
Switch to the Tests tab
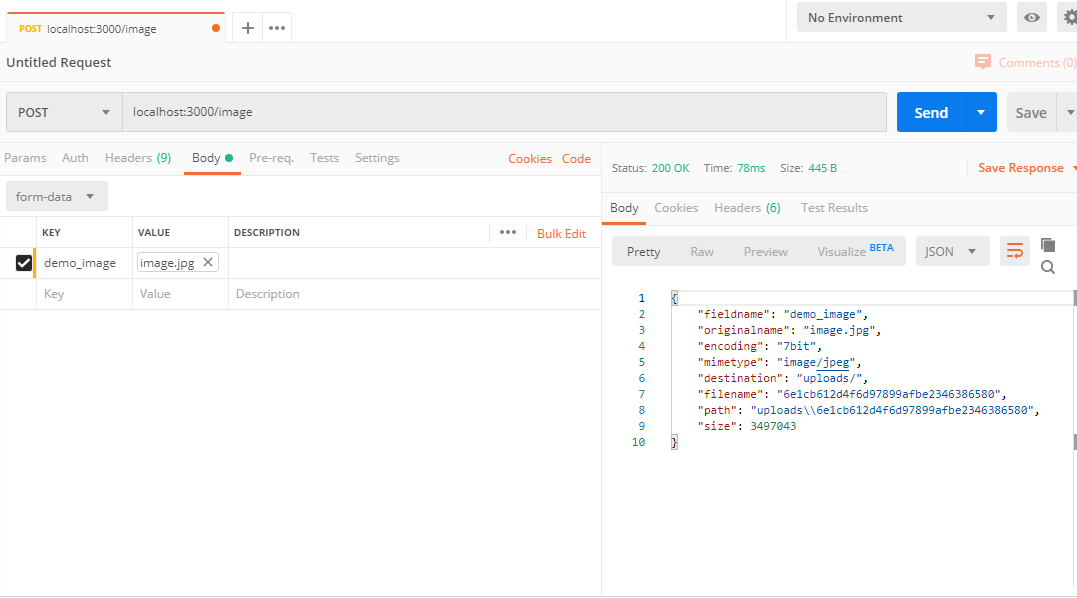(325, 158)
